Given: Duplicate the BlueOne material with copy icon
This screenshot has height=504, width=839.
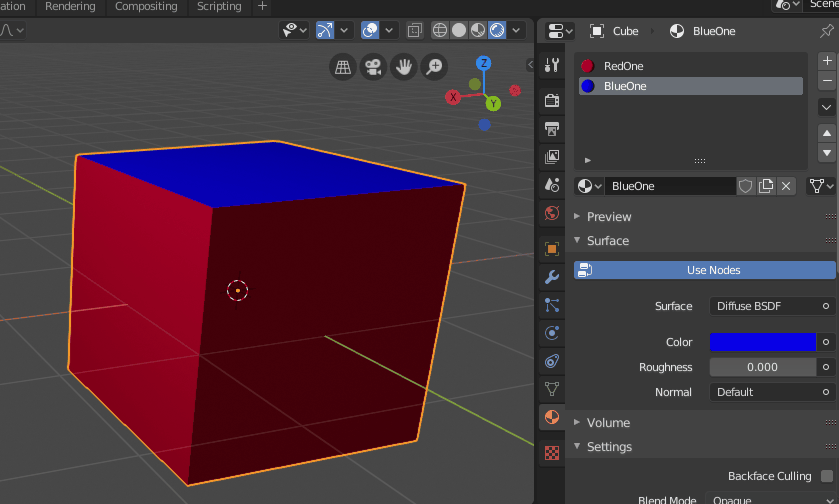Looking at the screenshot, I should coord(766,186).
